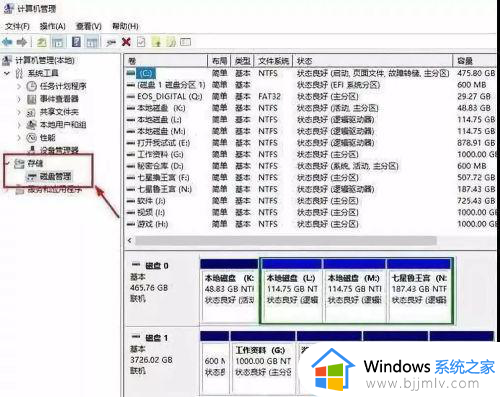Select the 工作资料 (G:) volume row

click(x=310, y=154)
